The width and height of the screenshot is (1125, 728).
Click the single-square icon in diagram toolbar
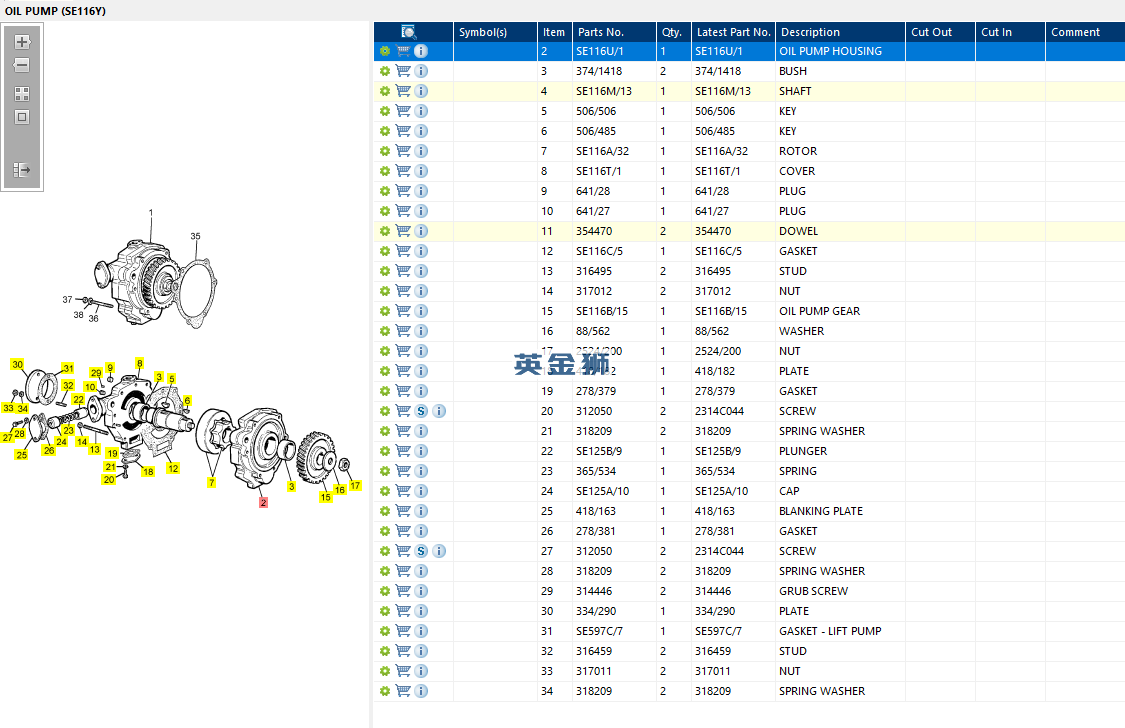click(x=22, y=117)
